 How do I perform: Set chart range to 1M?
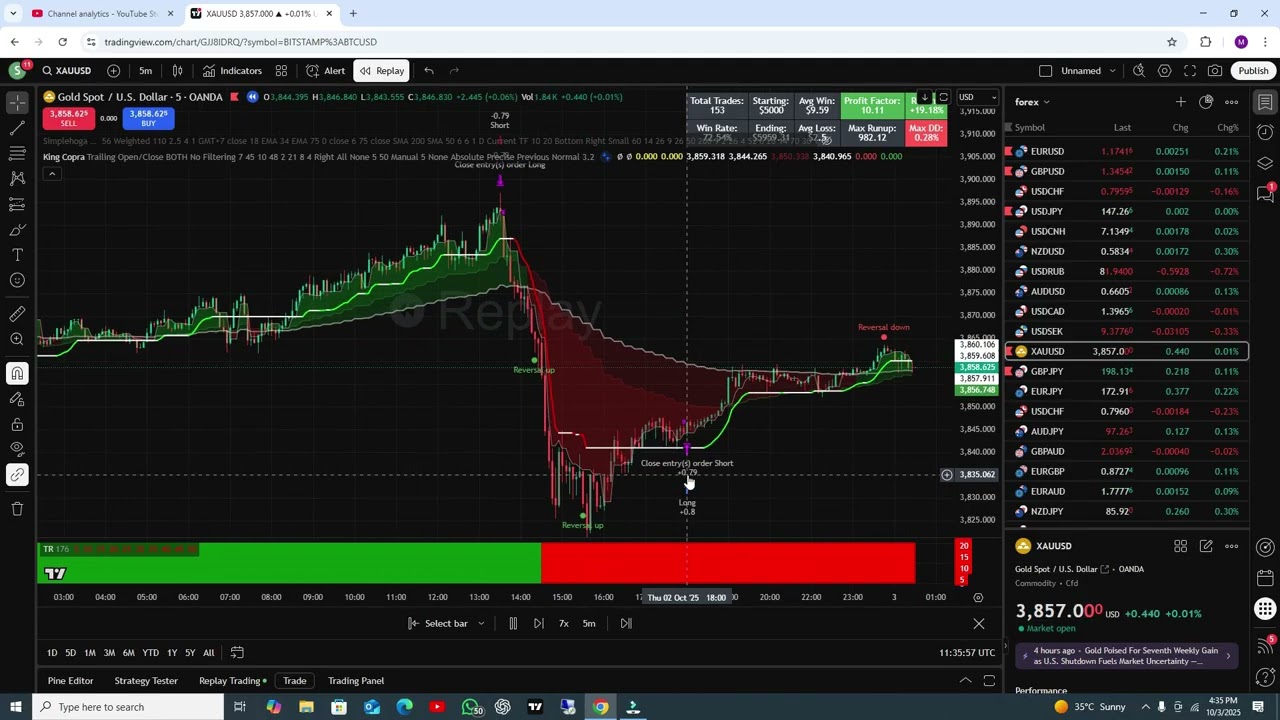coord(90,653)
